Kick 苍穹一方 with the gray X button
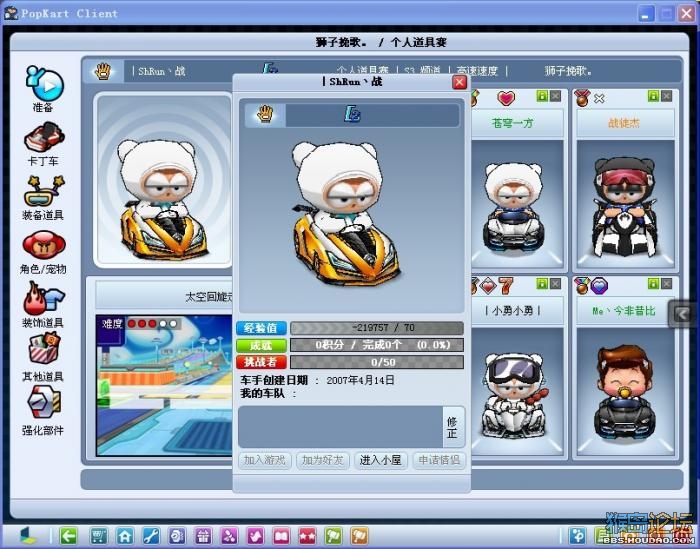Screen dimensions: 700x549 click(555, 96)
